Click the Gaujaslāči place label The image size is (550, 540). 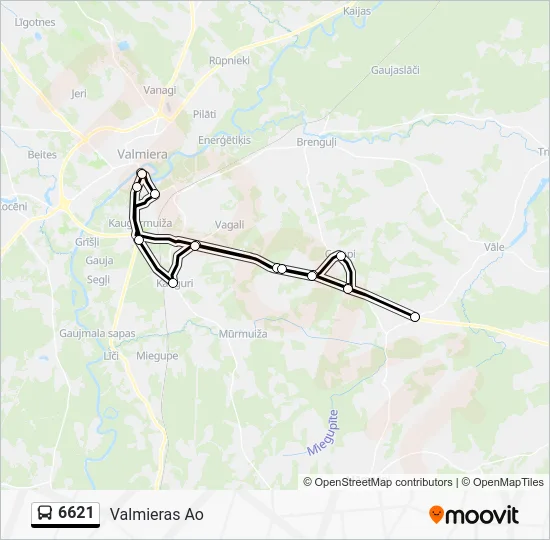pyautogui.click(x=395, y=70)
